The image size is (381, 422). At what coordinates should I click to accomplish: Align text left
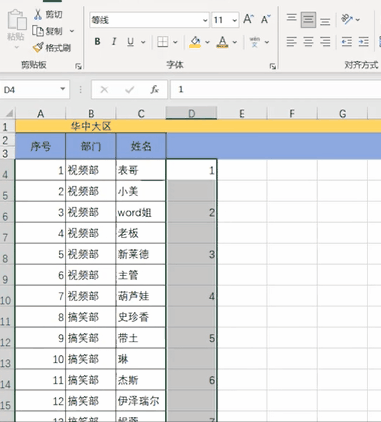click(292, 42)
